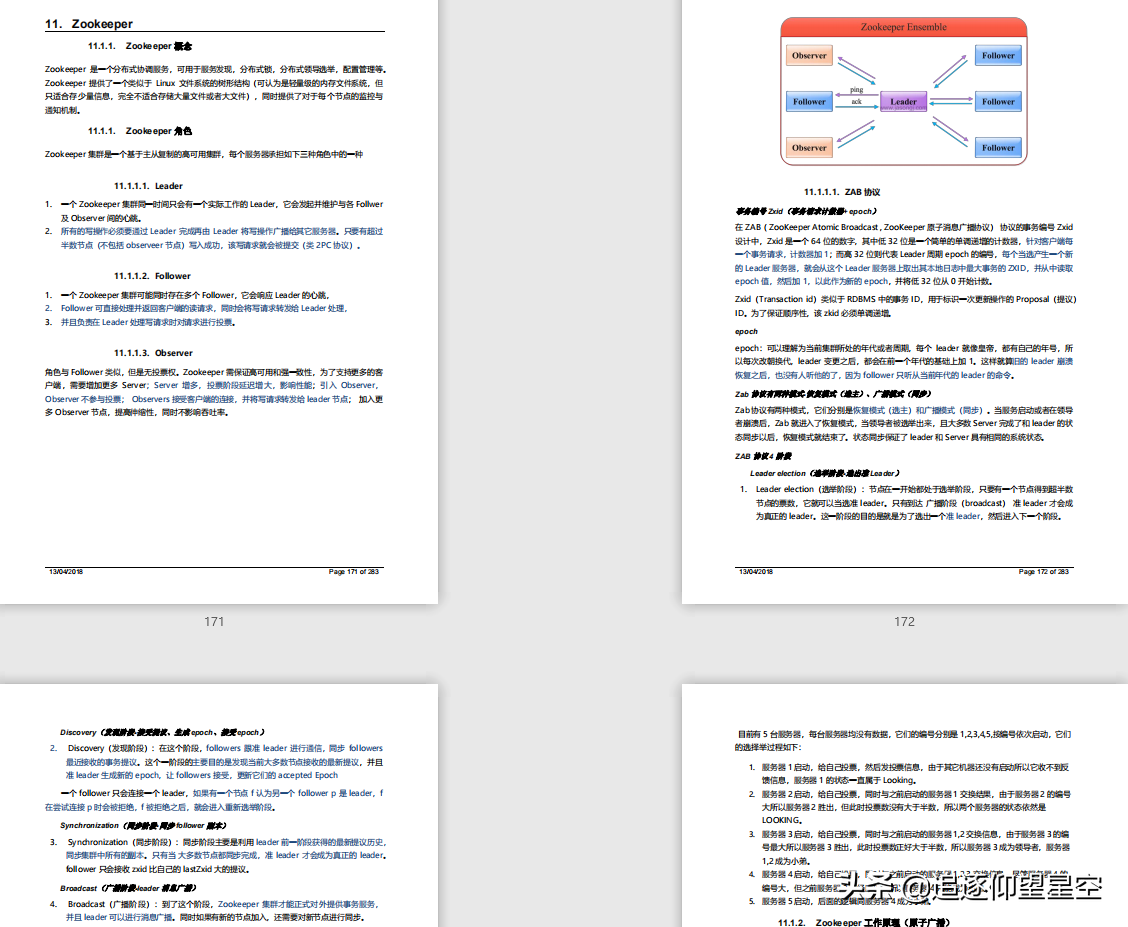Click the Follower box left of Leader
Screen dimensions: 1128x927
pos(809,101)
